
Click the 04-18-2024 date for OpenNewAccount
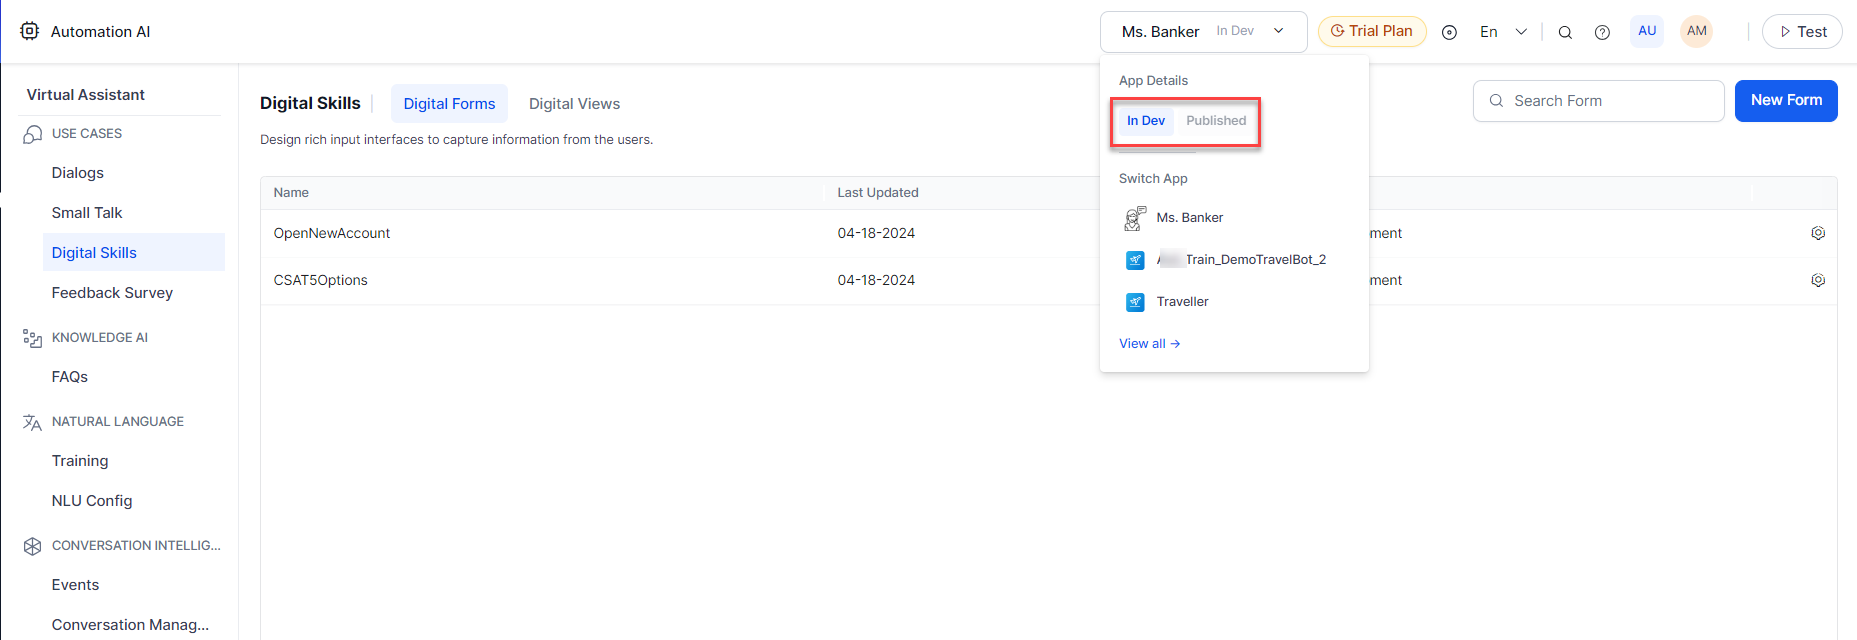tap(876, 233)
